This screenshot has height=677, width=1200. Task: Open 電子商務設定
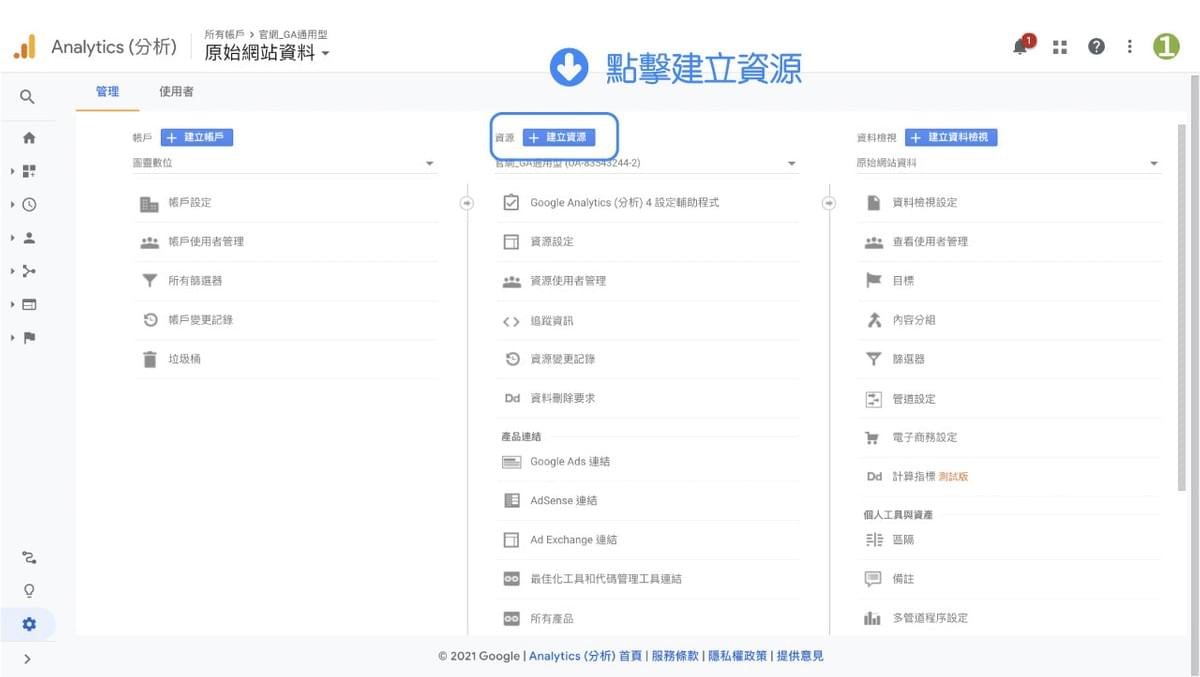1010,438
